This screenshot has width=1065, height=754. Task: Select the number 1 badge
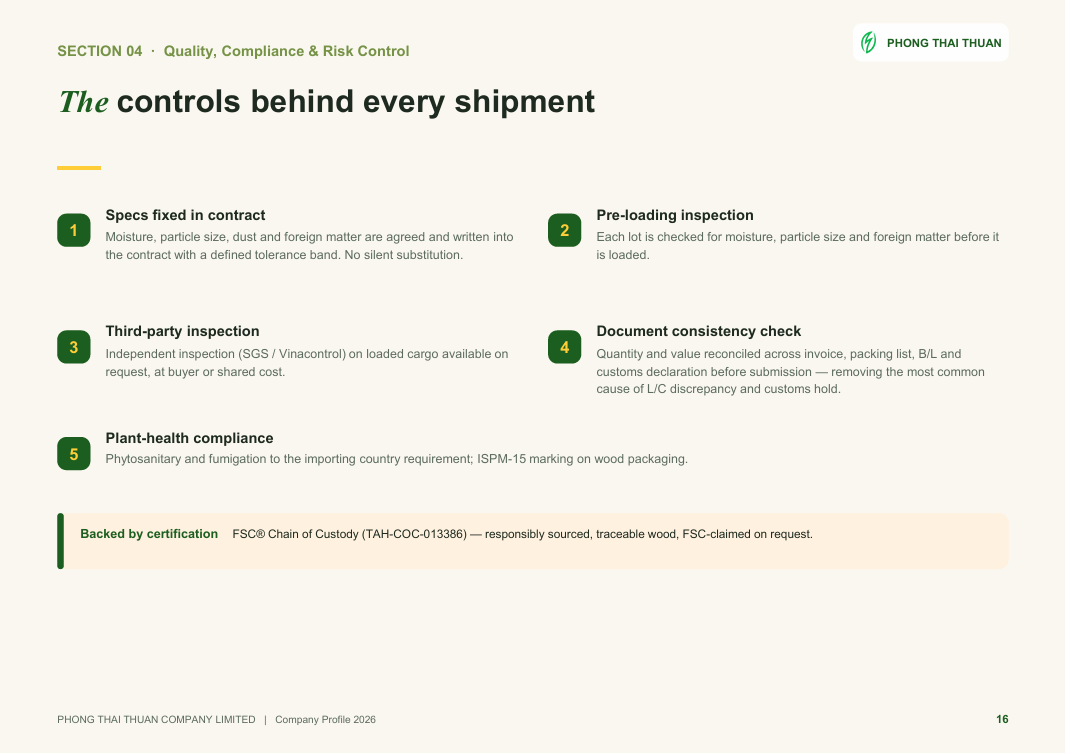(74, 230)
